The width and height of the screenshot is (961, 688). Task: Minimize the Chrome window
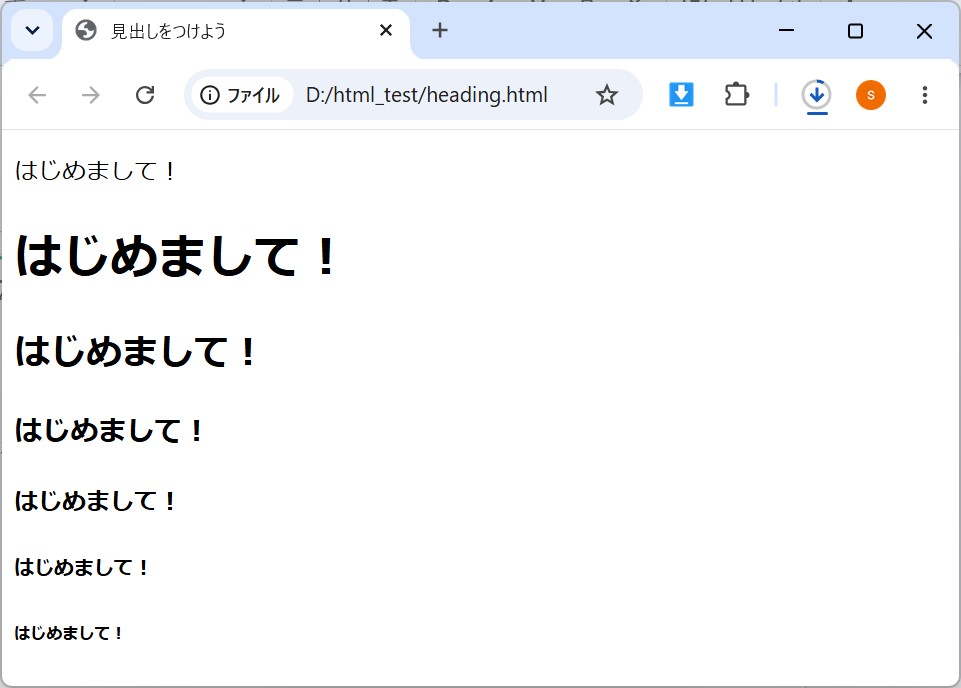(786, 30)
